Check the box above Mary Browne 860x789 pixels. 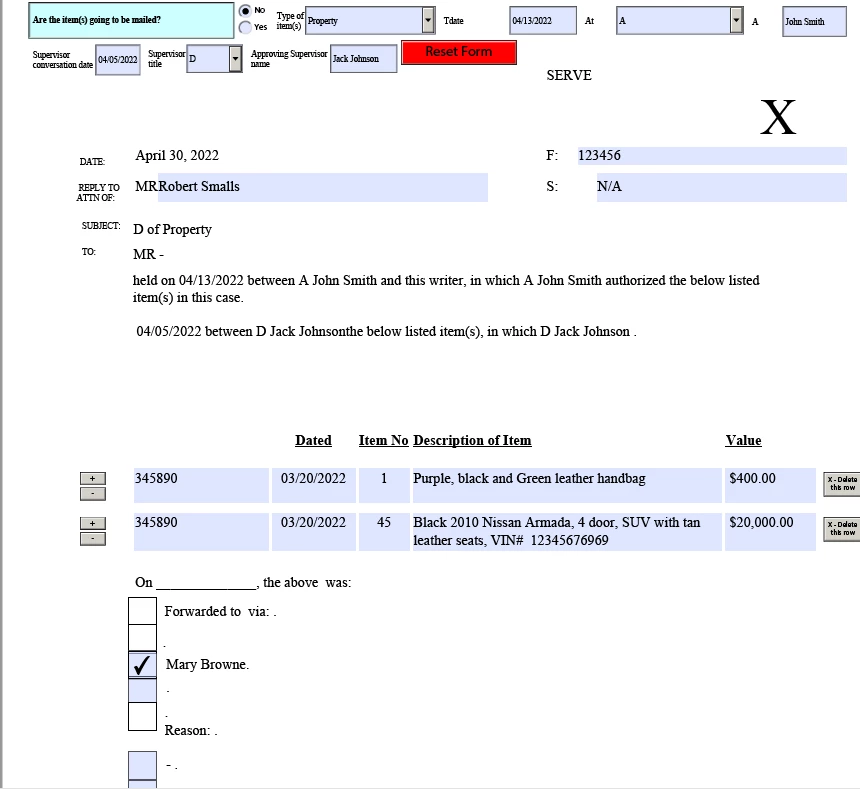point(143,638)
